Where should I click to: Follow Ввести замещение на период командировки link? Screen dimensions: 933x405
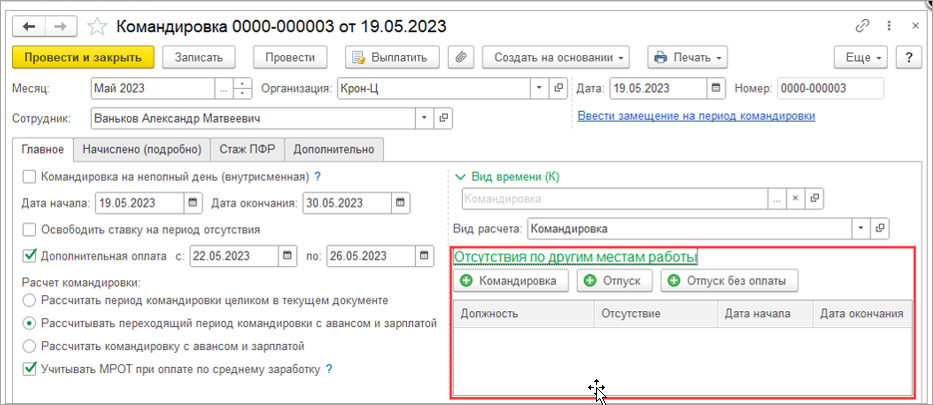tap(696, 116)
